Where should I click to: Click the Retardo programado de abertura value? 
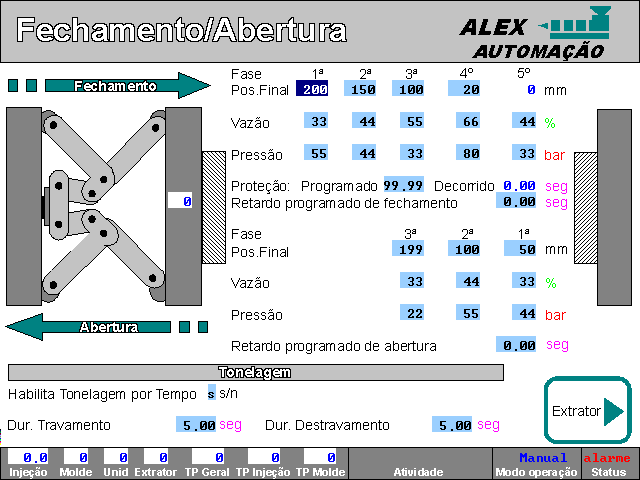click(519, 345)
